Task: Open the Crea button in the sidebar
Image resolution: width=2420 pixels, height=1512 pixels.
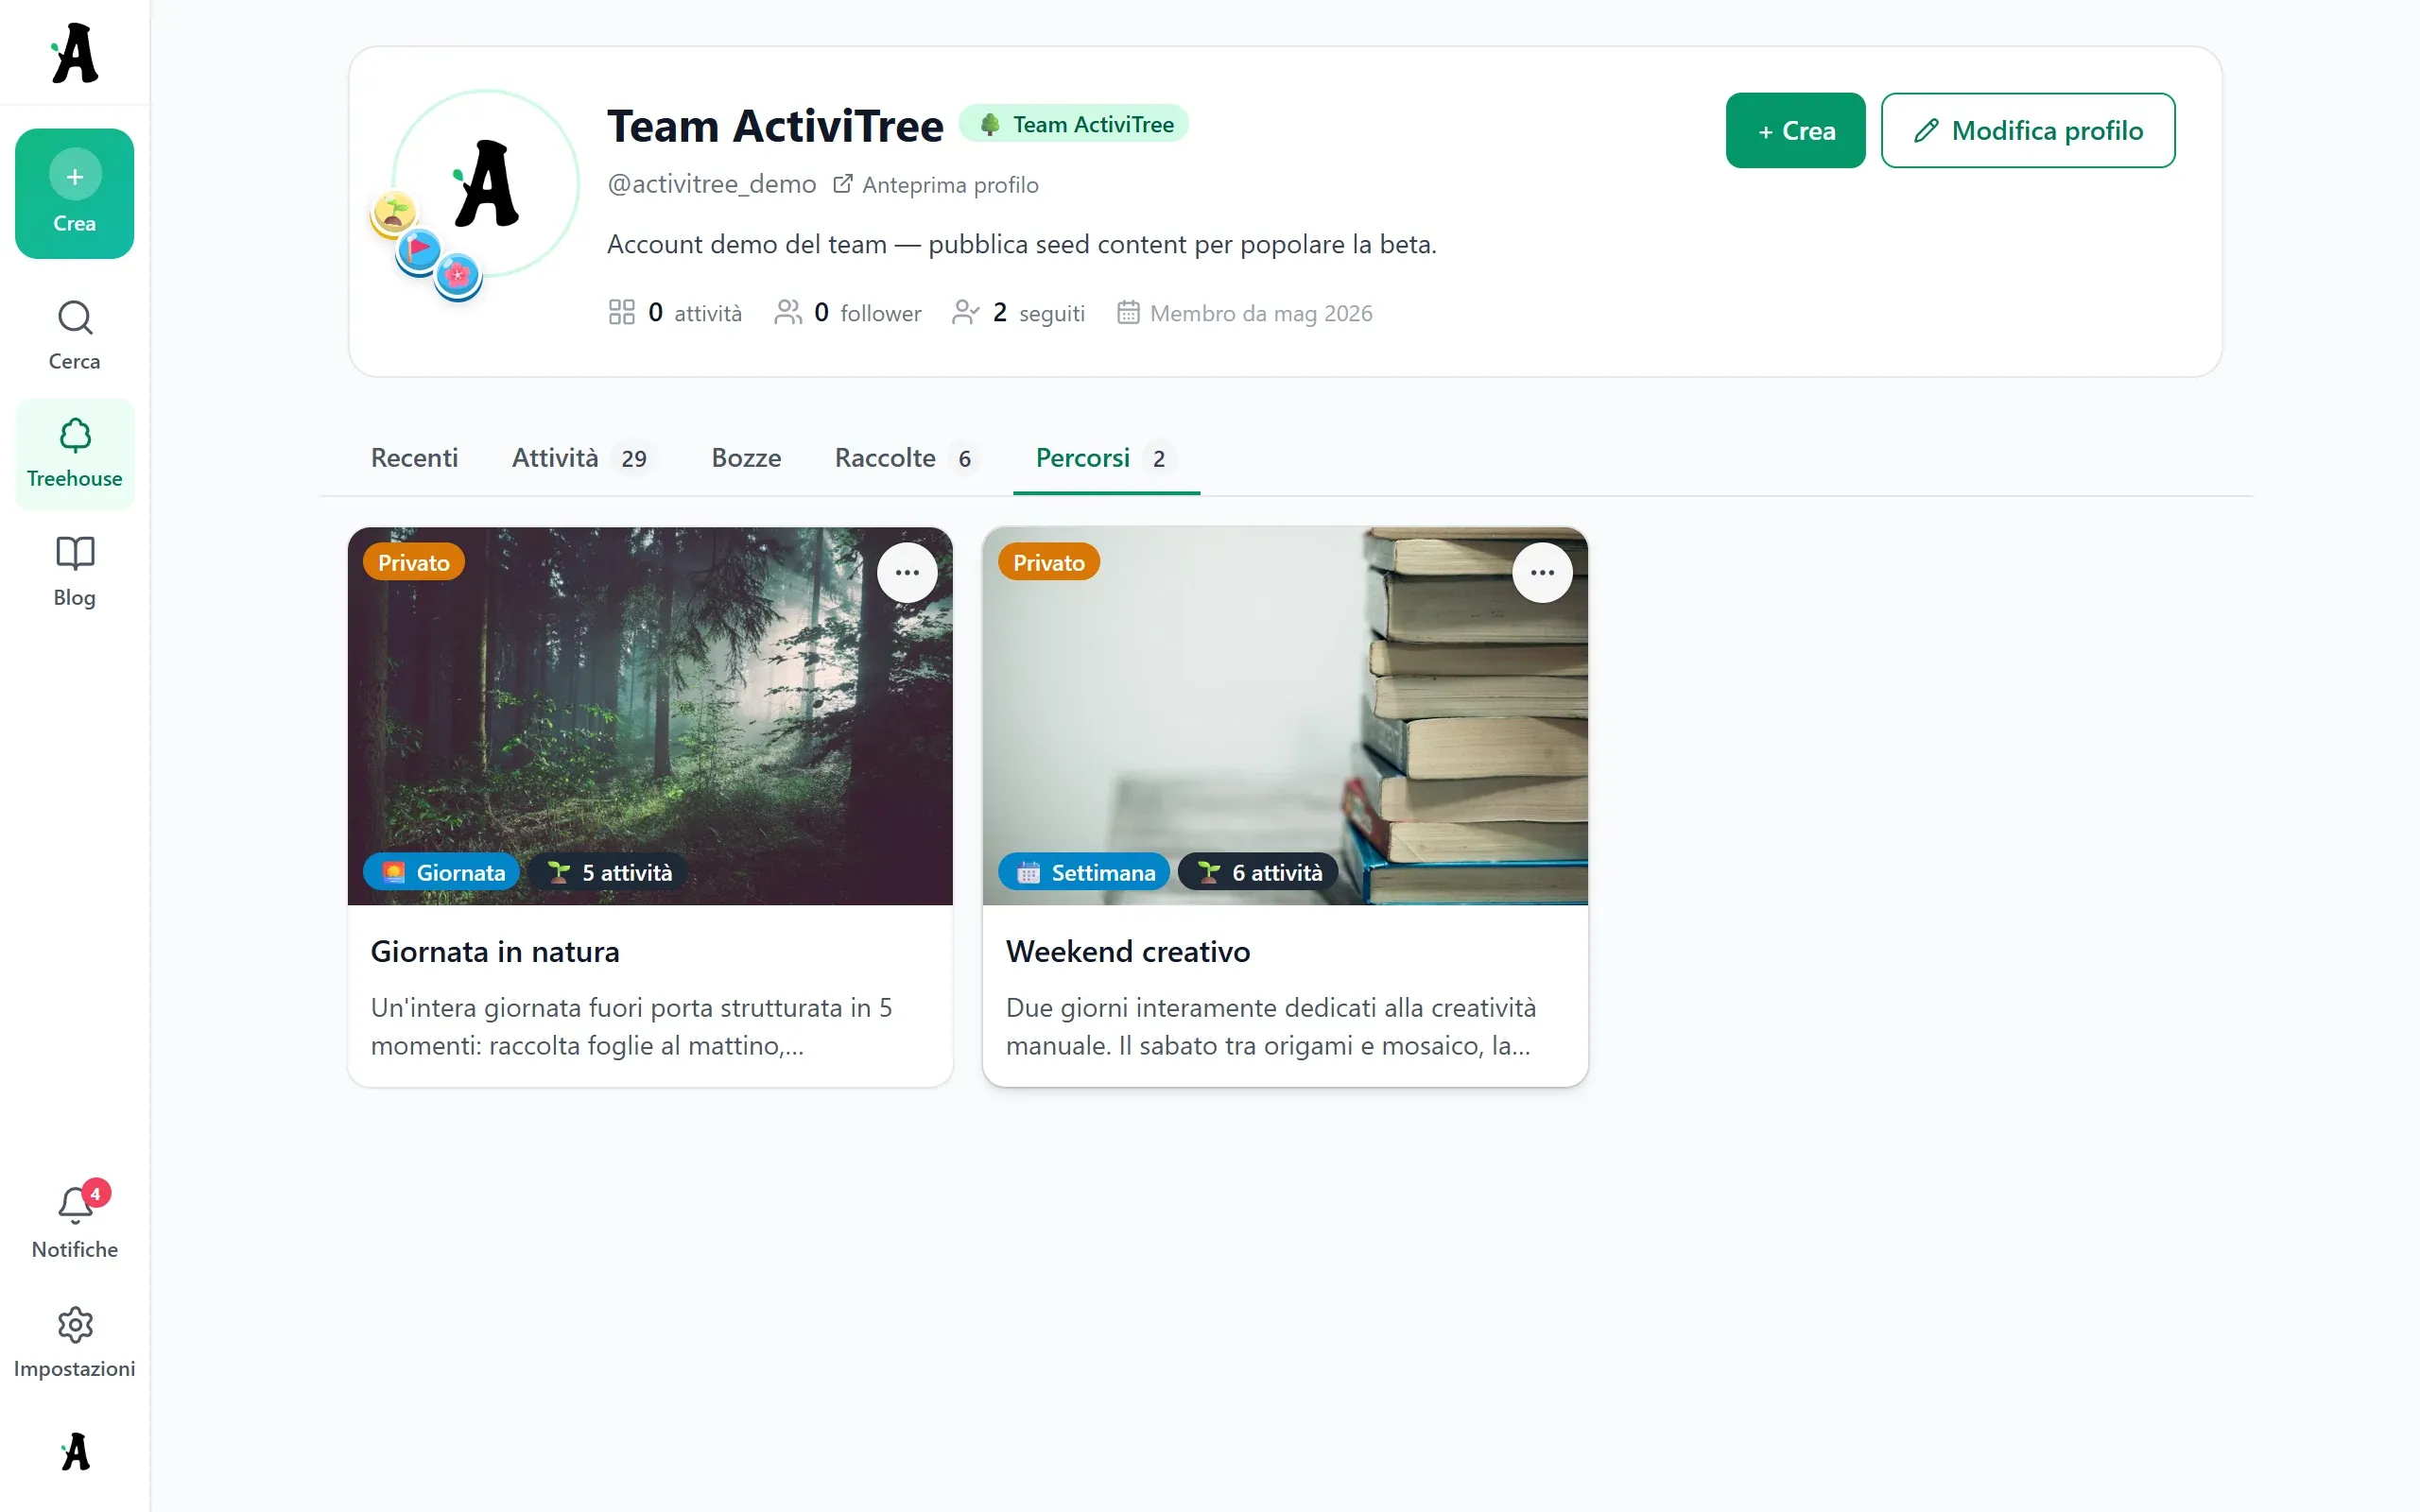Action: coord(75,193)
